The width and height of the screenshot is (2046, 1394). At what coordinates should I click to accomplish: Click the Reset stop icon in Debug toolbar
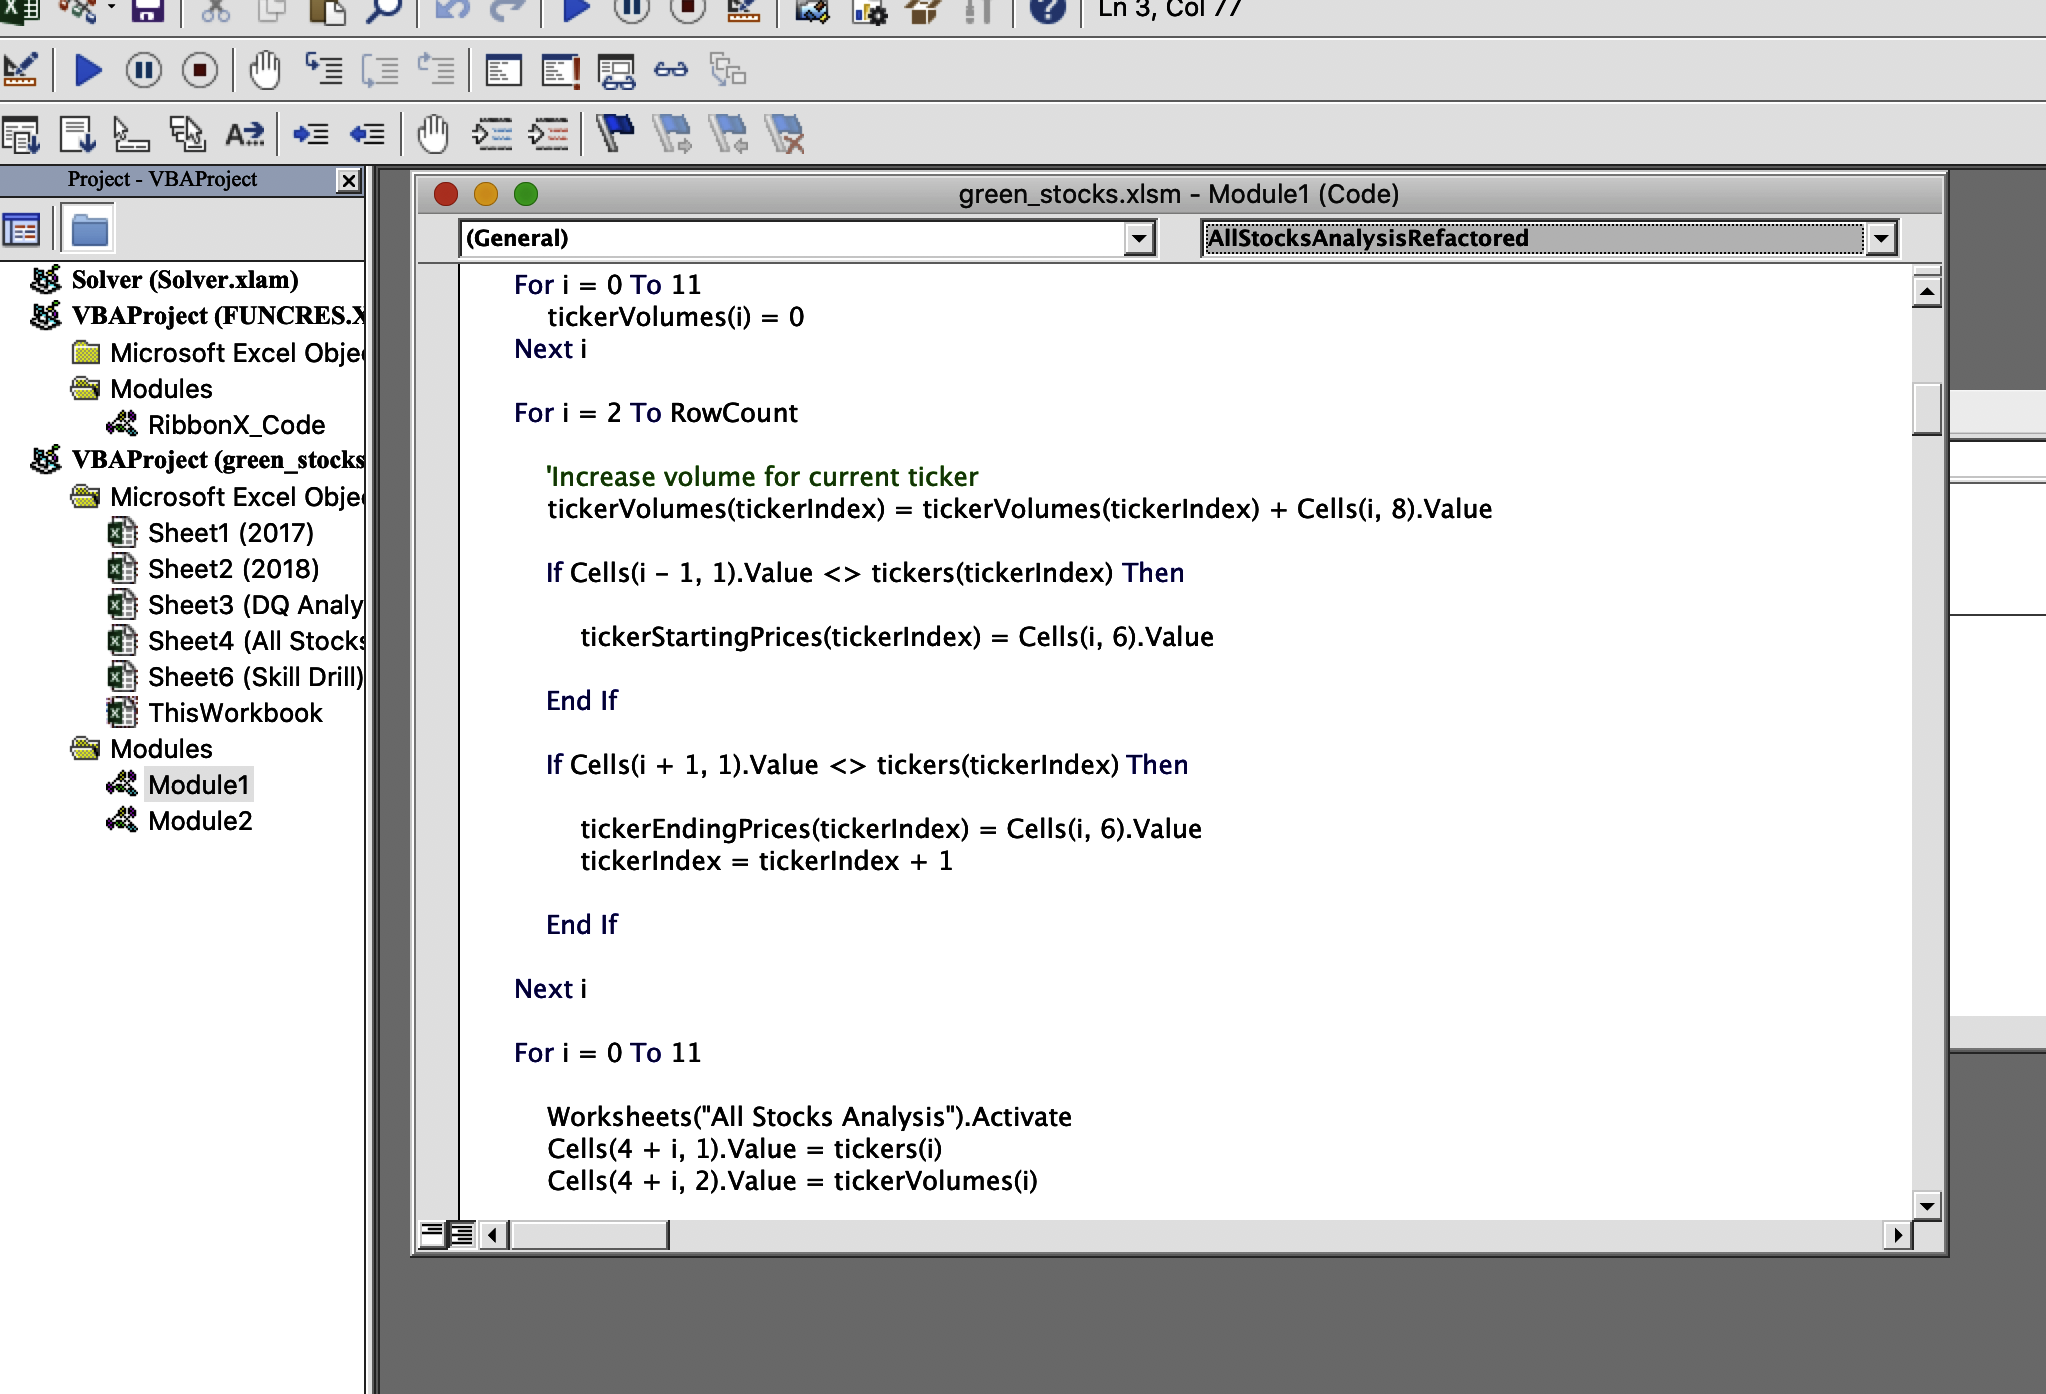[199, 71]
